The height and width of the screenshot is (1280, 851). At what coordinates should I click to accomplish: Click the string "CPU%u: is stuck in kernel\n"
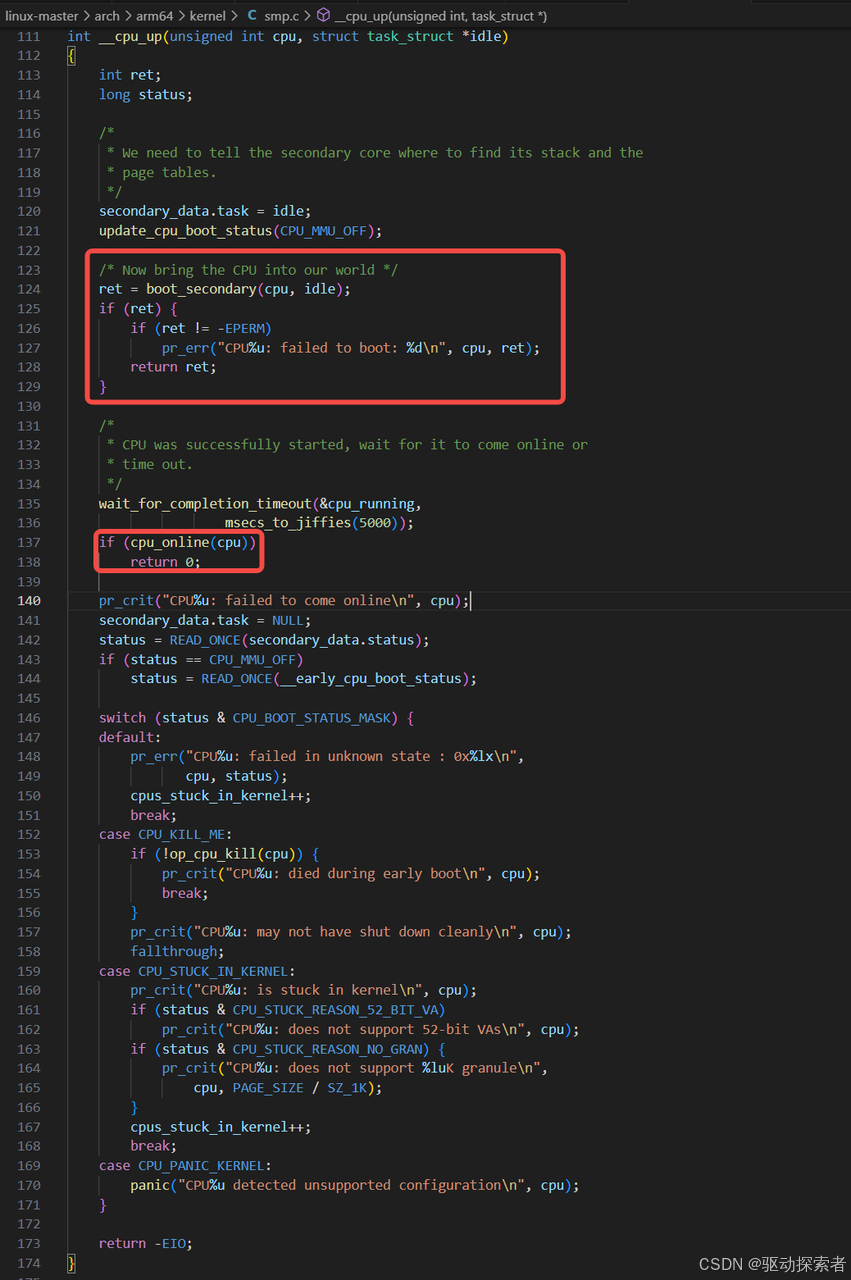307,991
